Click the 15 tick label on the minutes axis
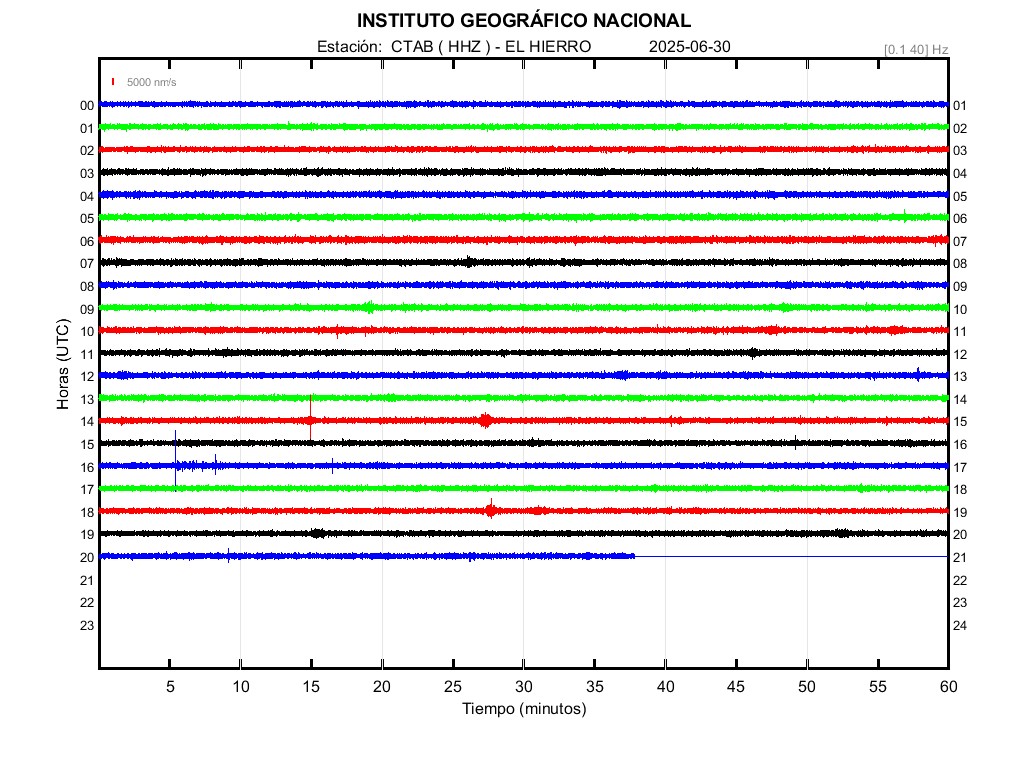The width and height of the screenshot is (1024, 768). point(312,687)
